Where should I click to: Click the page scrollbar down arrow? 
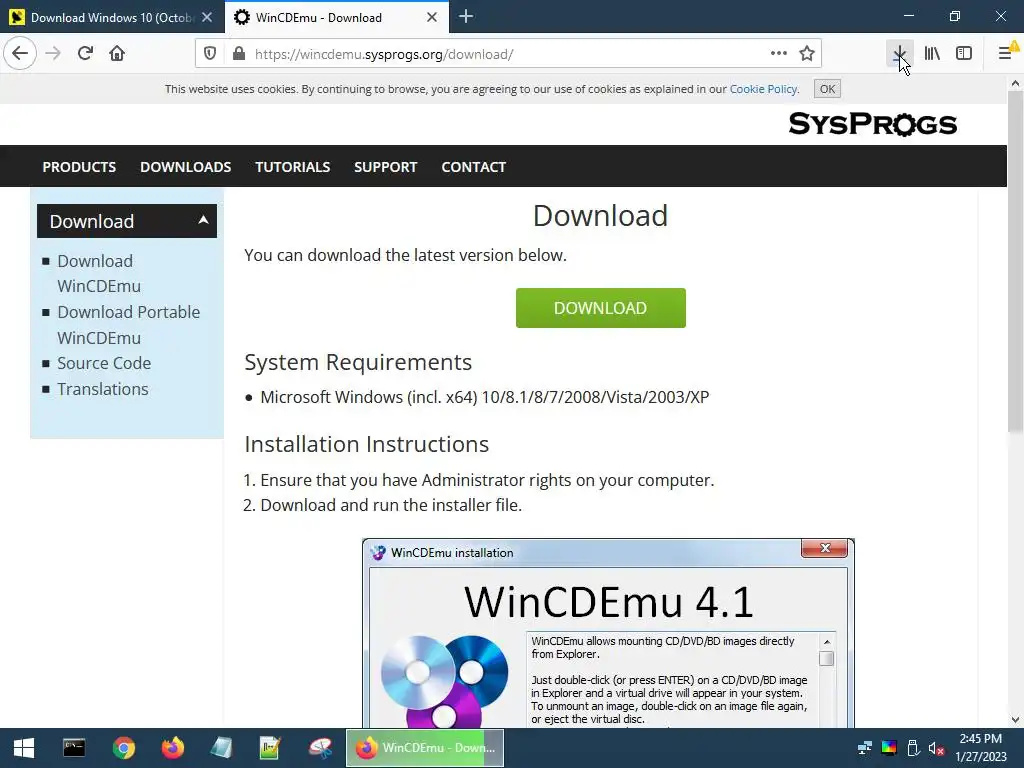tap(1015, 720)
